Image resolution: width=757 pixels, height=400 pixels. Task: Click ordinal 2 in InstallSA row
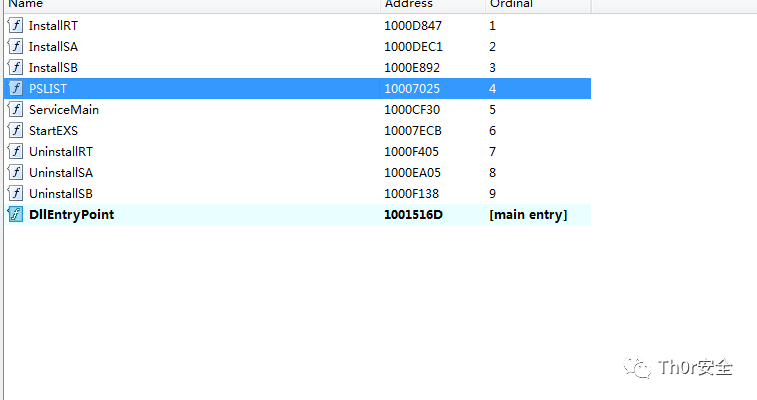492,47
